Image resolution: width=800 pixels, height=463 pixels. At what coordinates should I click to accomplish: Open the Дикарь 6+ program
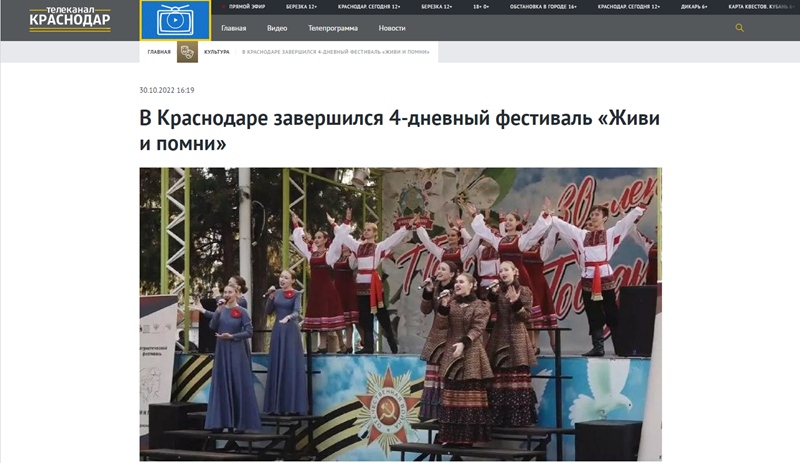tap(694, 7)
